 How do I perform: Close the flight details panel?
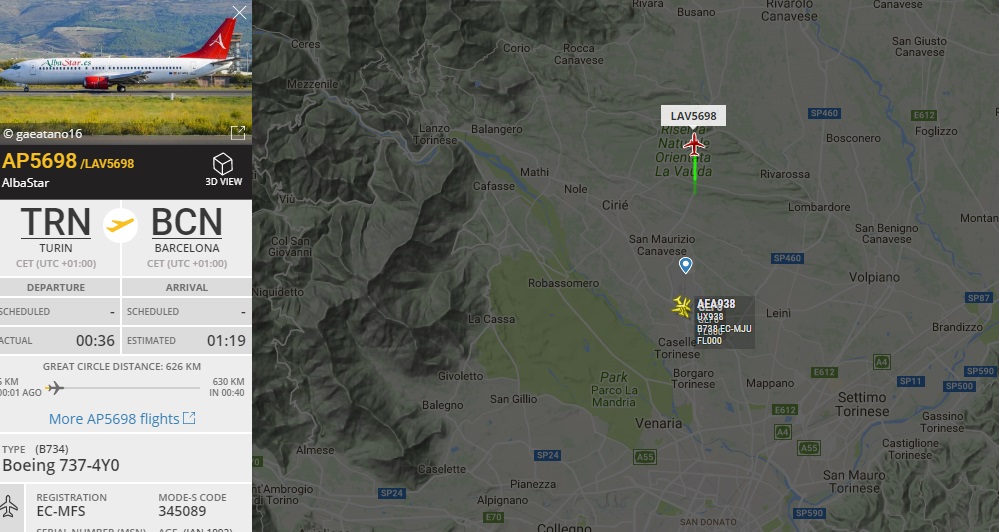(x=240, y=12)
